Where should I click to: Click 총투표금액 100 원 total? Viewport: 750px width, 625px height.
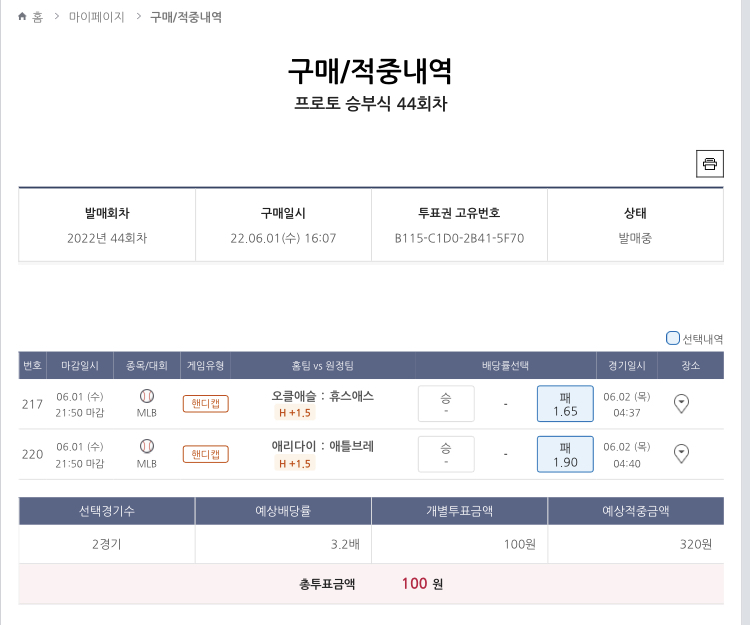pyautogui.click(x=371, y=583)
